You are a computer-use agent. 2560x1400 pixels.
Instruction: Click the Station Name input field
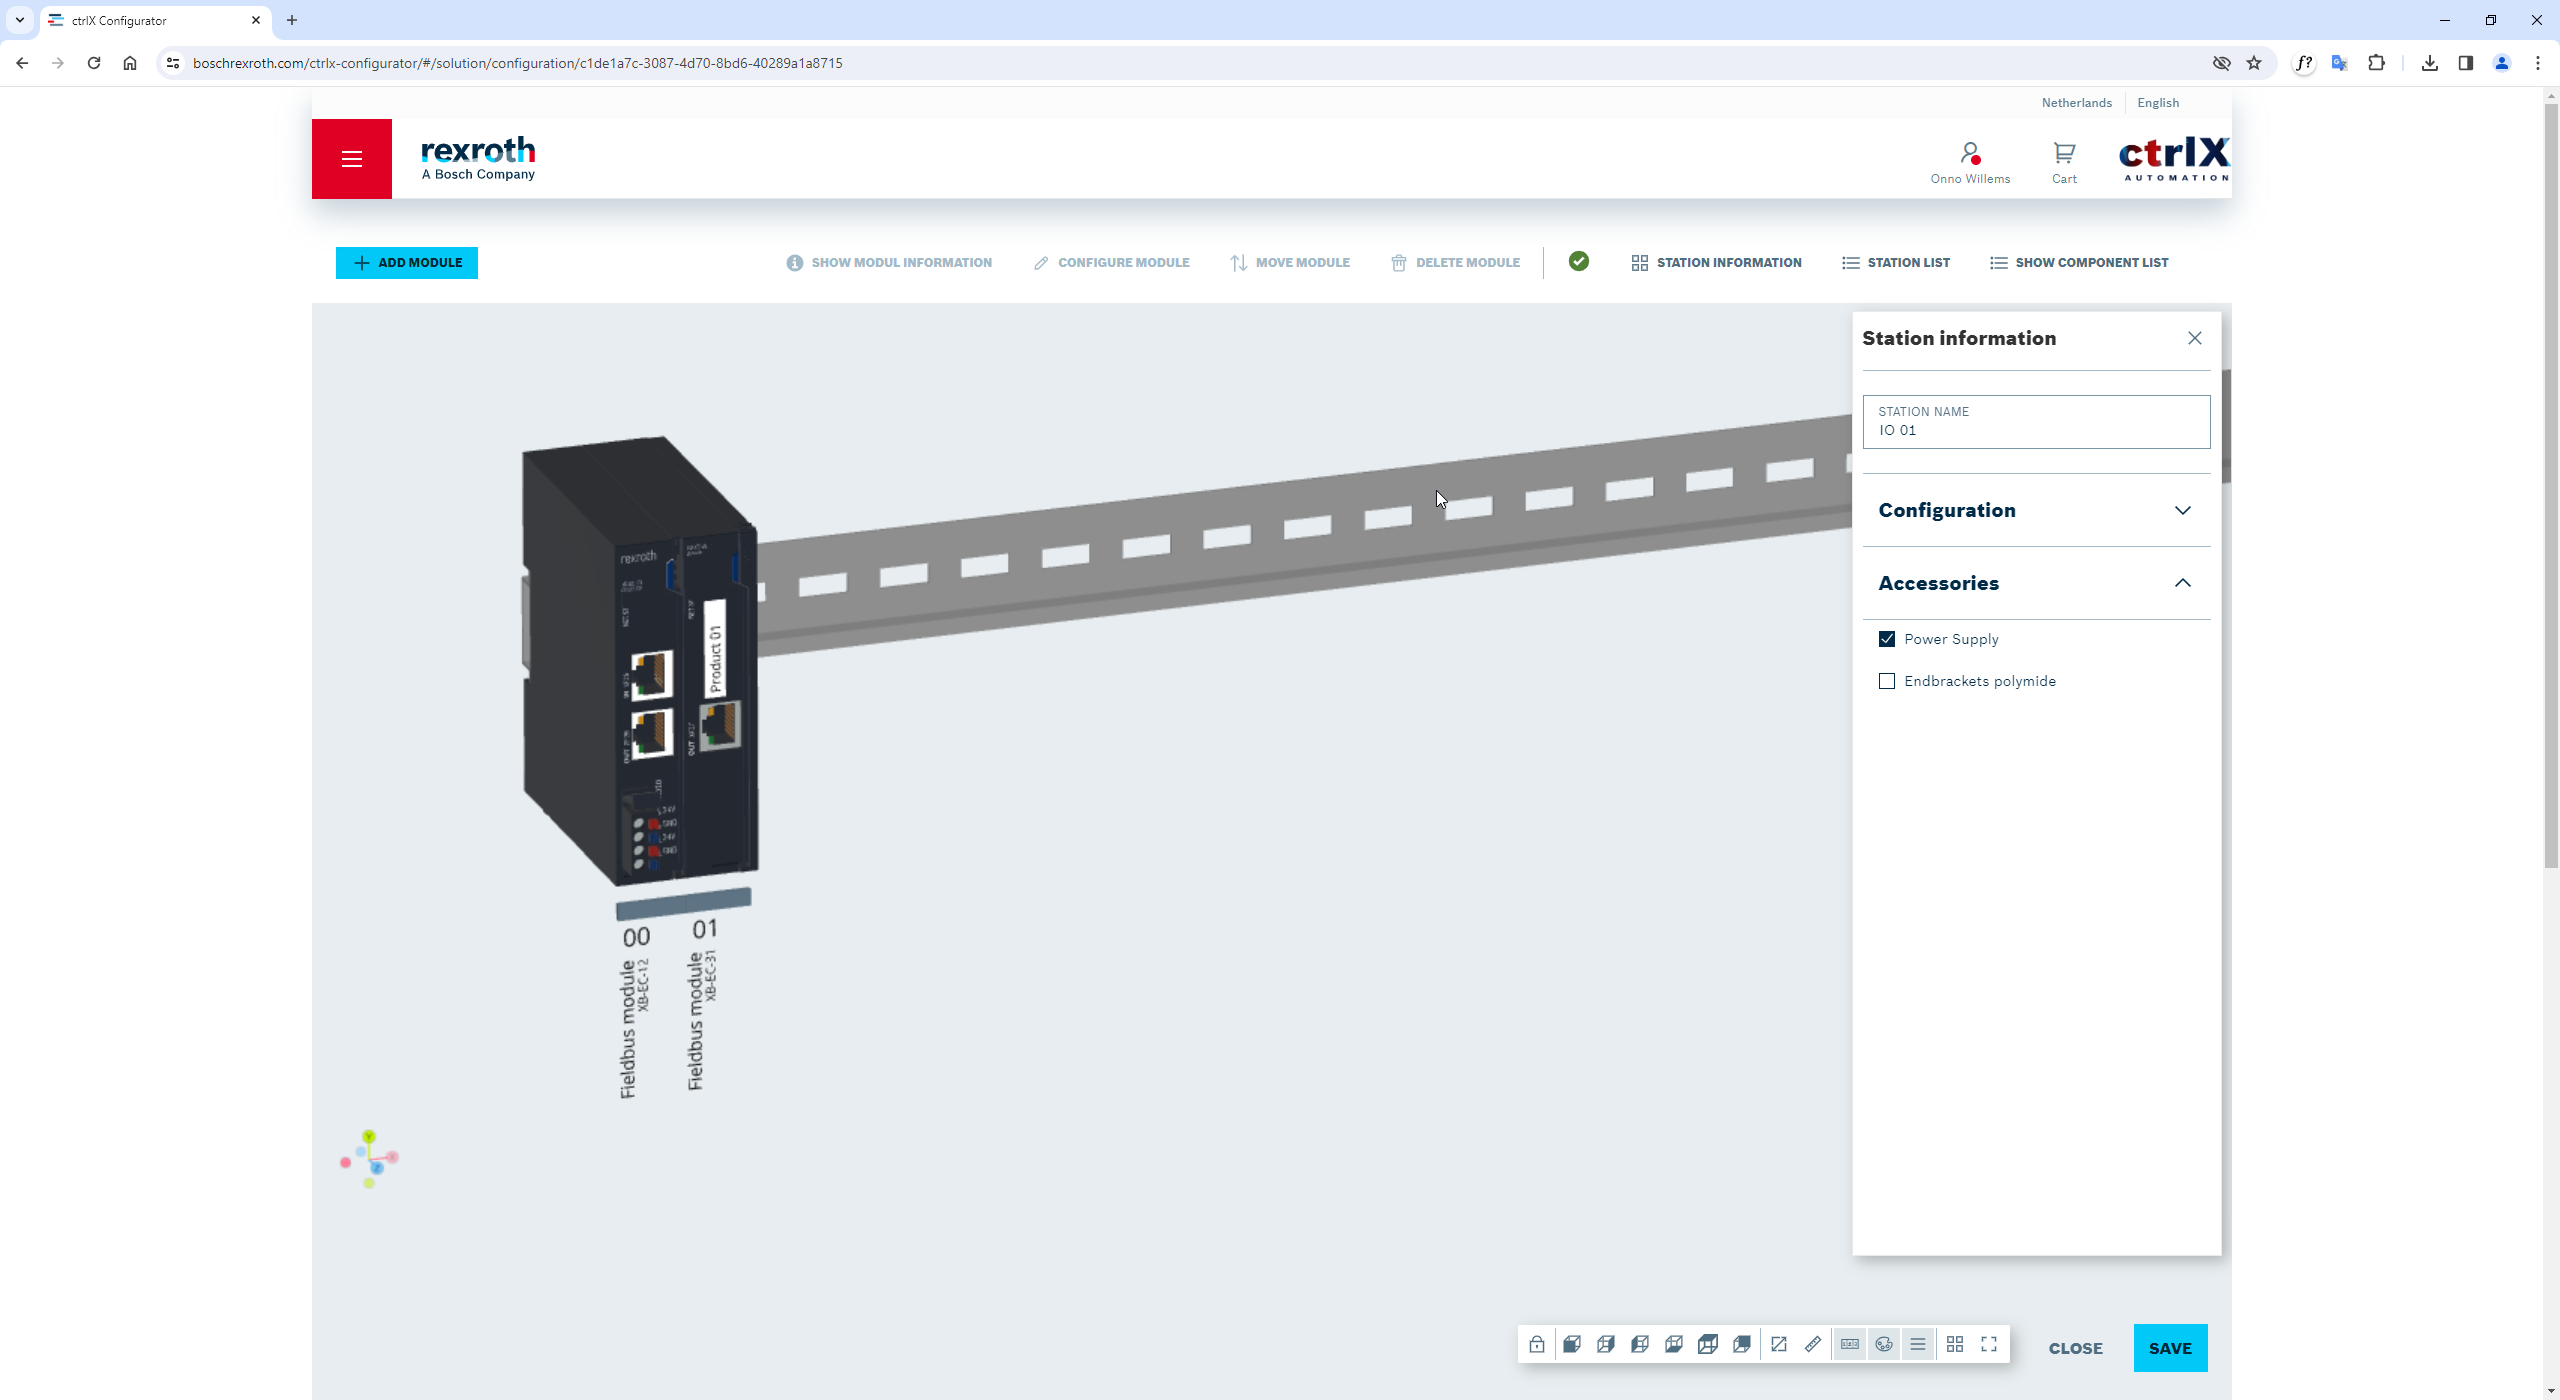(2035, 430)
